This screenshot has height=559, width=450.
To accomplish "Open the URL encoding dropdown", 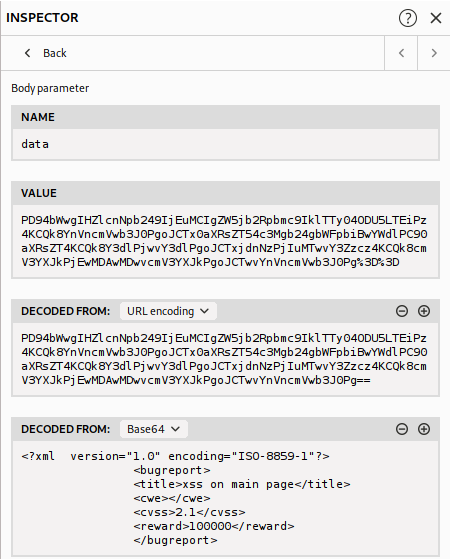I will 168,311.
